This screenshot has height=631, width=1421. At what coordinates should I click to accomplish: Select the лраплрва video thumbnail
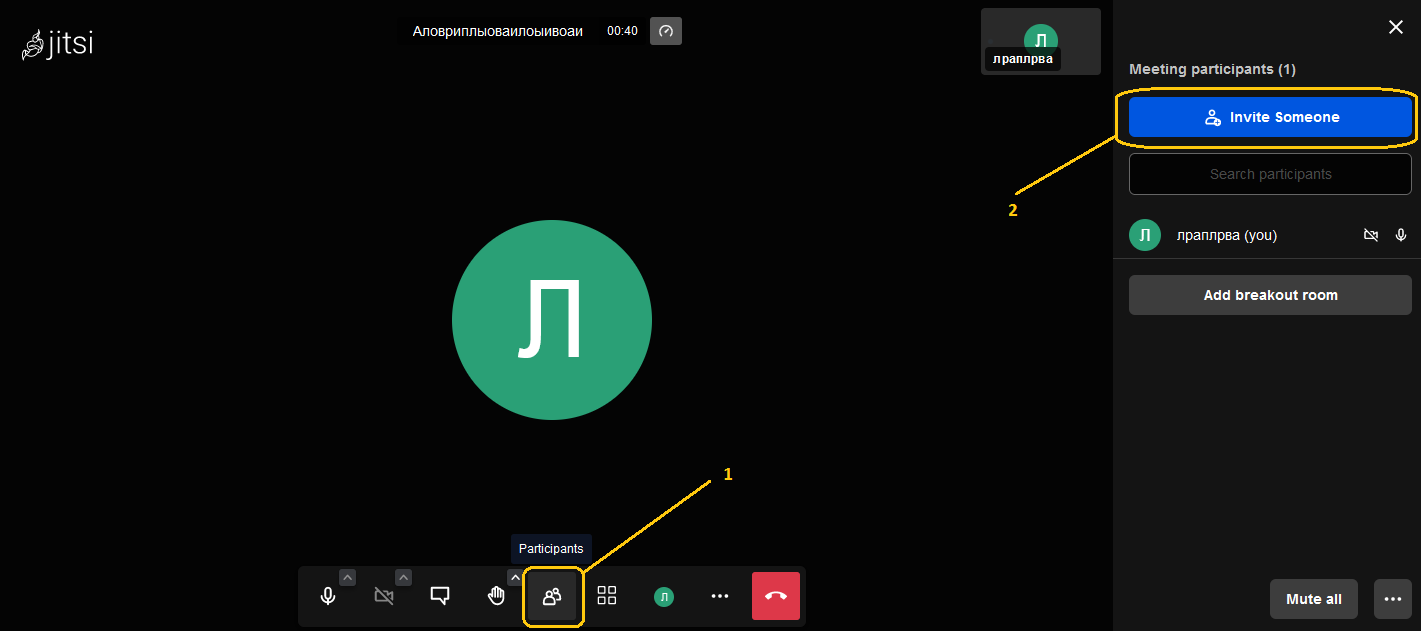point(1041,41)
